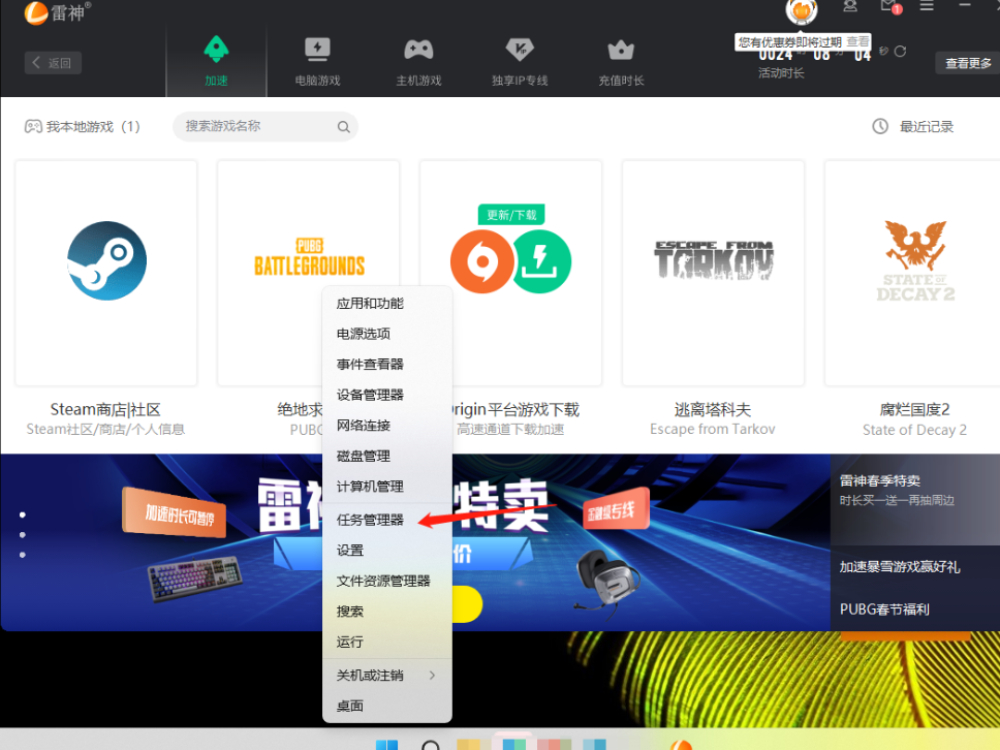Click the search magnifier icon
The width and height of the screenshot is (1000, 750).
[343, 127]
